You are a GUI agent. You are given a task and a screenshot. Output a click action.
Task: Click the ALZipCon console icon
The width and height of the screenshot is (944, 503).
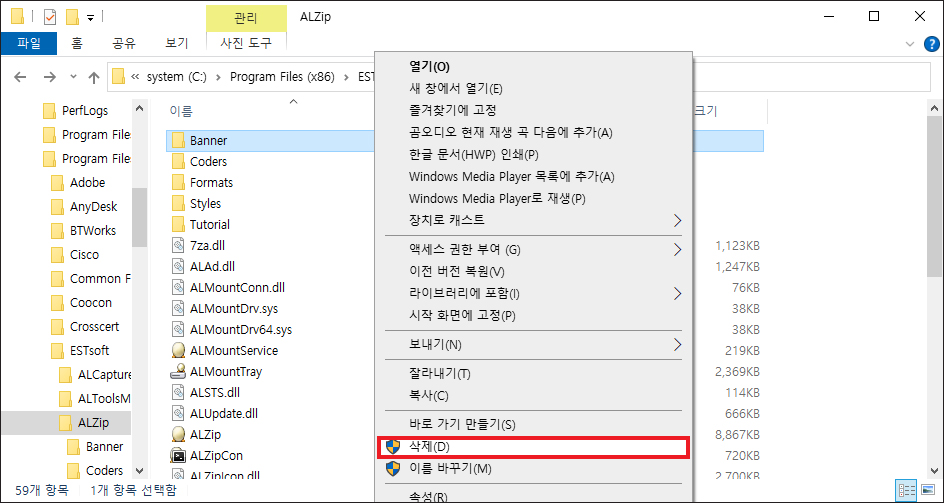coord(178,455)
